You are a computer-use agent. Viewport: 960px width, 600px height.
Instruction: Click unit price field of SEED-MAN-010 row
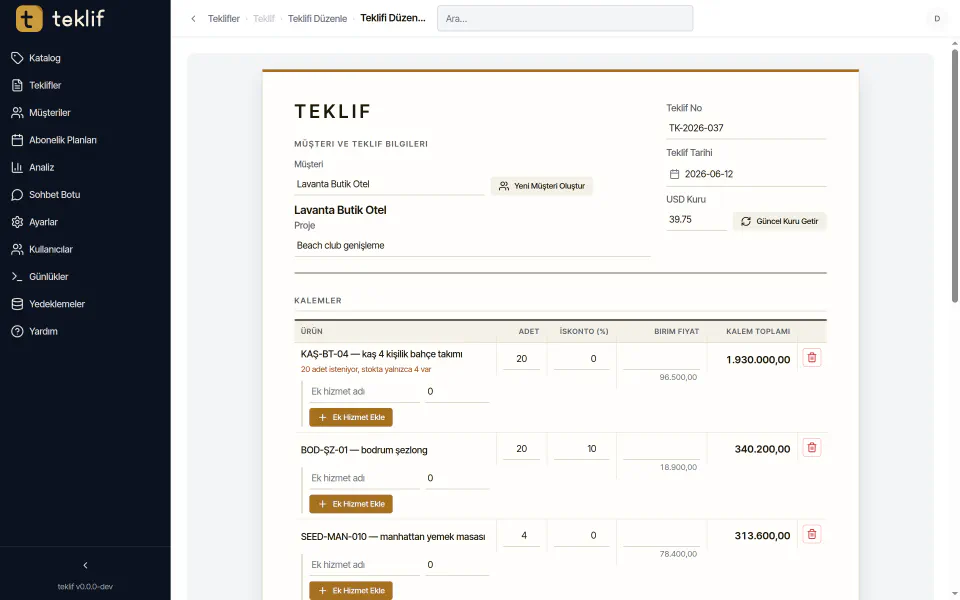coord(661,536)
